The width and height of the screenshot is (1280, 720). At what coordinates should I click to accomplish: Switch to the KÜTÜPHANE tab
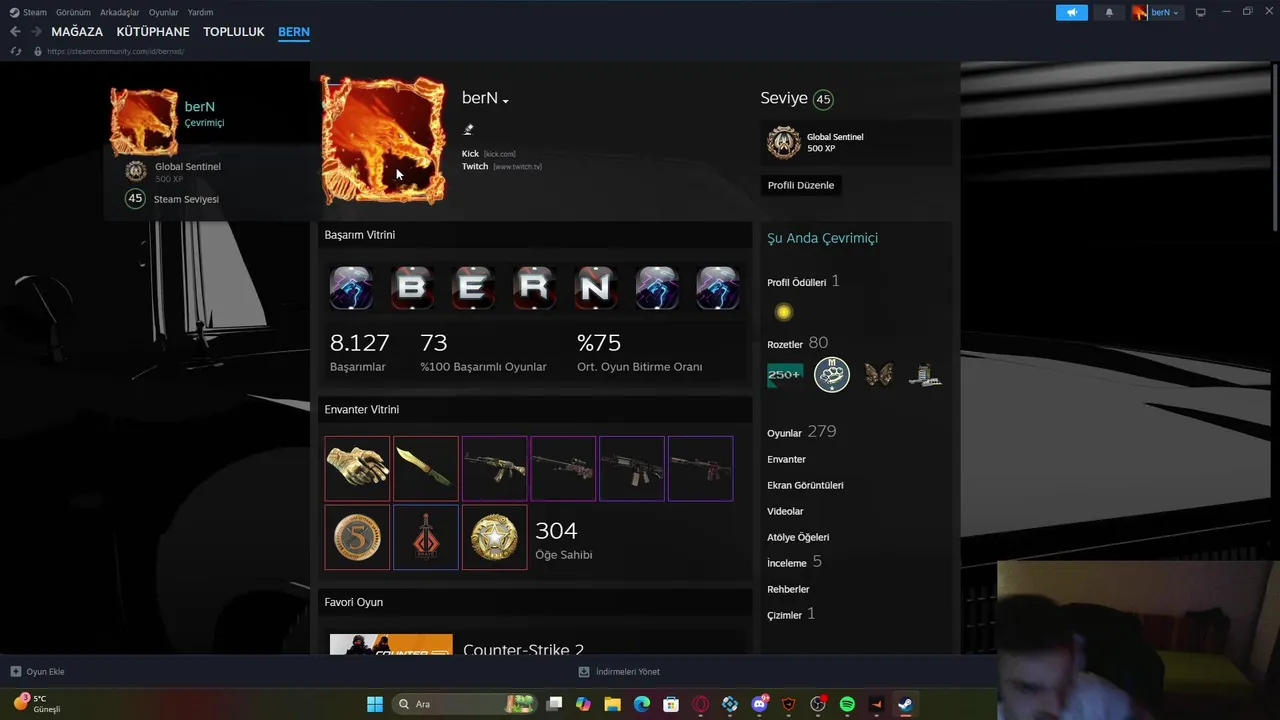(x=153, y=32)
